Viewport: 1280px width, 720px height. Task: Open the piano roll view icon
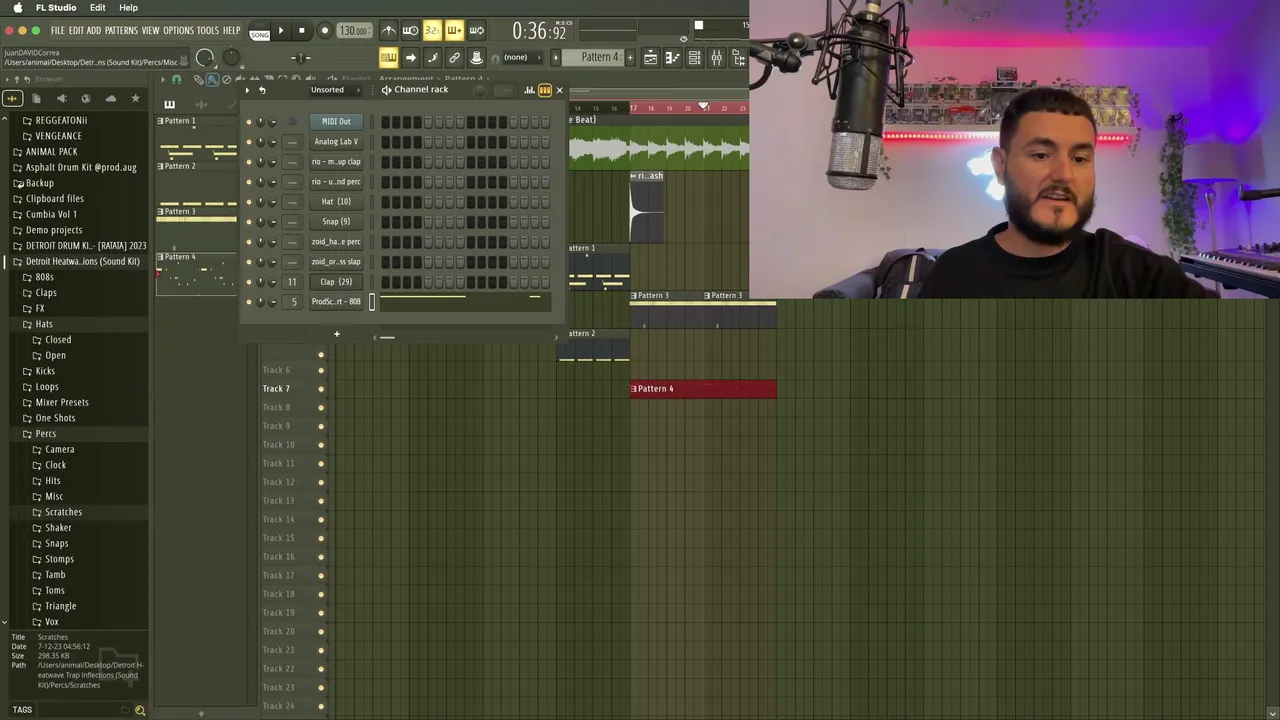[672, 58]
